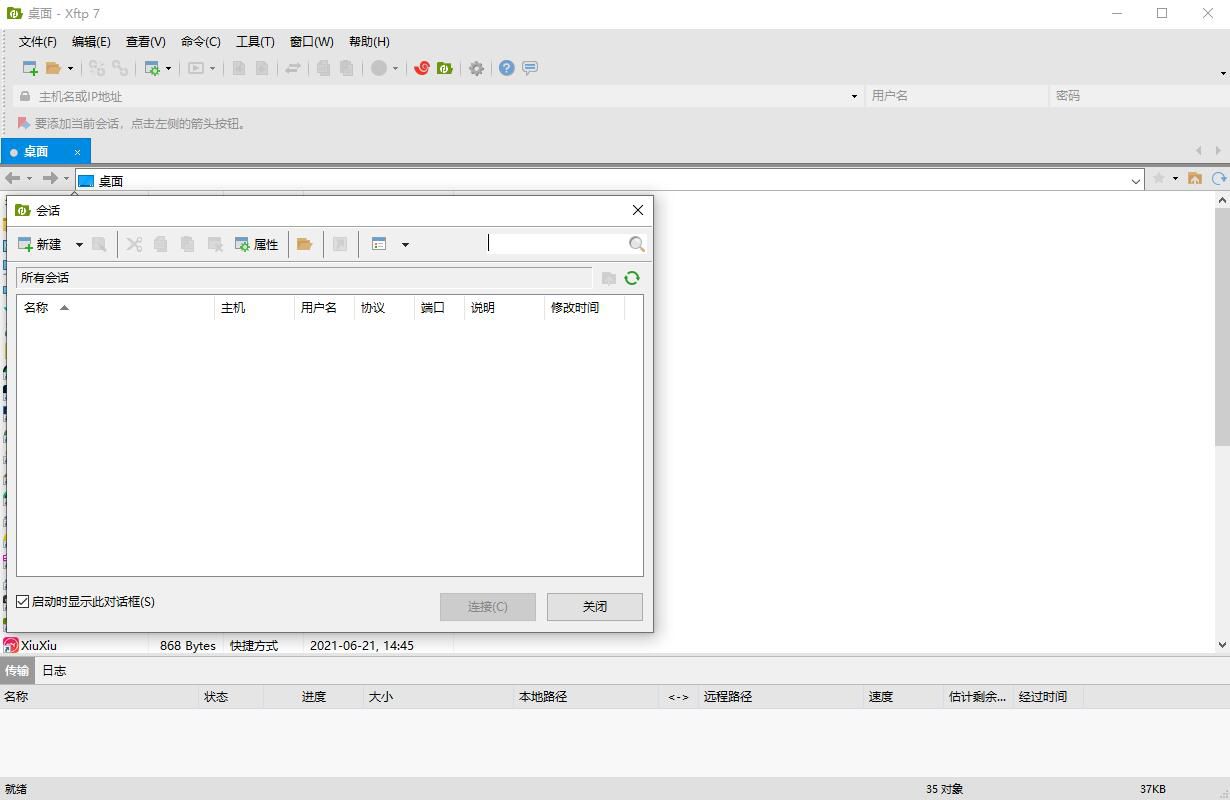
Task: Open options via the gear icon
Action: tap(477, 68)
